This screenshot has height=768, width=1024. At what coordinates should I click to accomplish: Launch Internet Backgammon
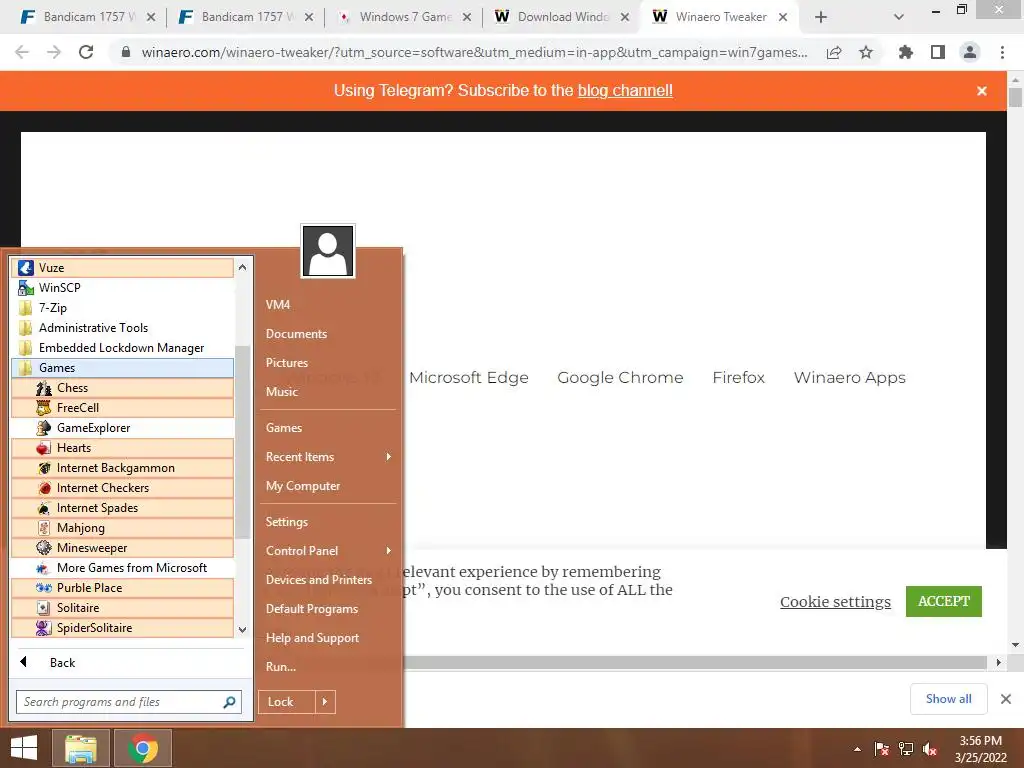tap(122, 468)
